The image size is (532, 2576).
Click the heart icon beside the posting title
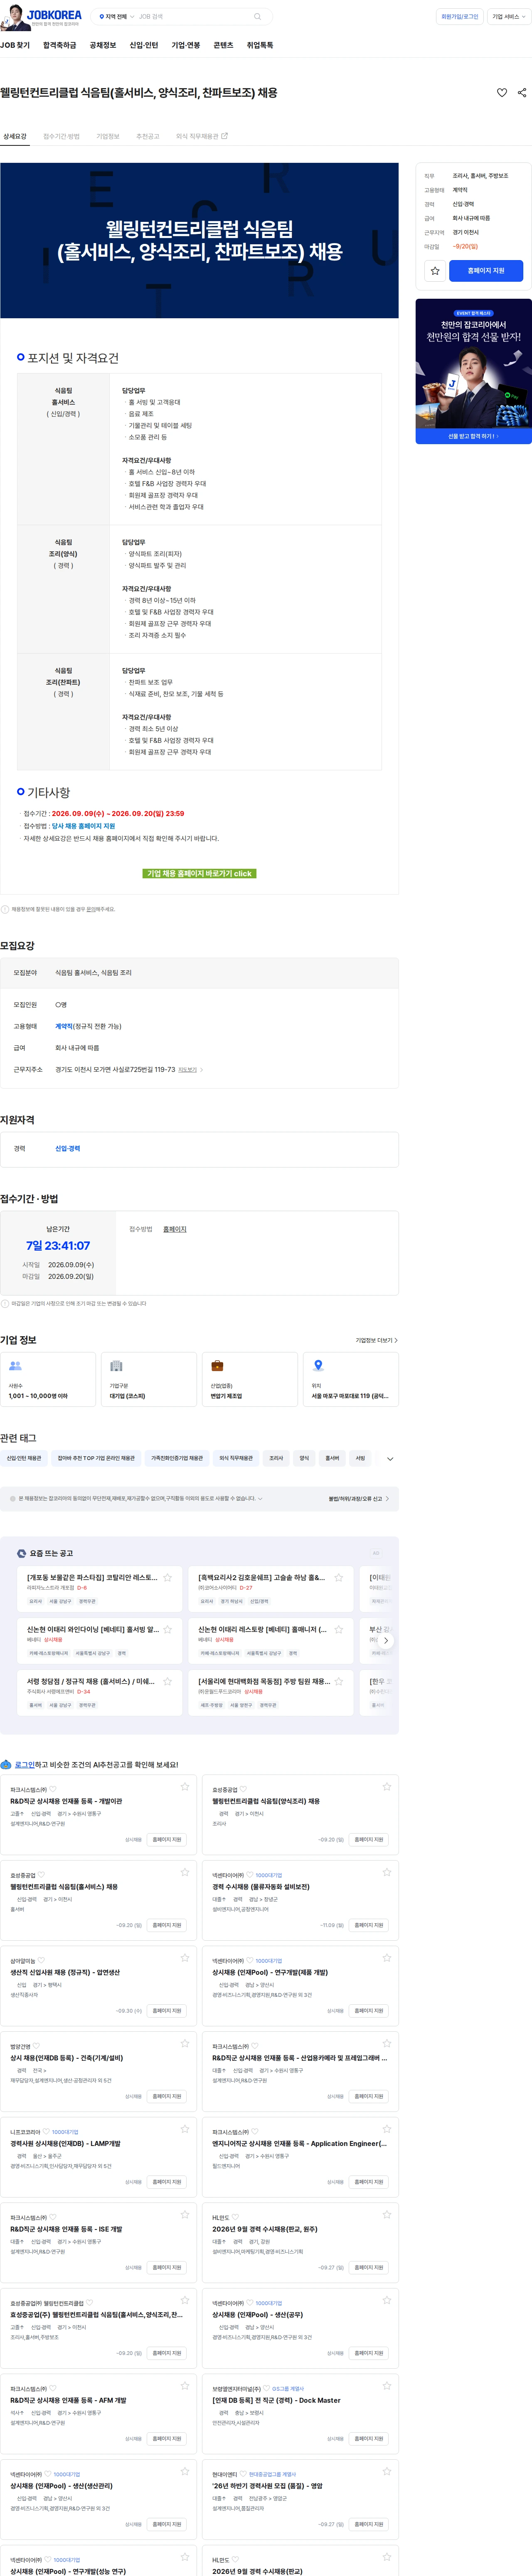pyautogui.click(x=502, y=93)
